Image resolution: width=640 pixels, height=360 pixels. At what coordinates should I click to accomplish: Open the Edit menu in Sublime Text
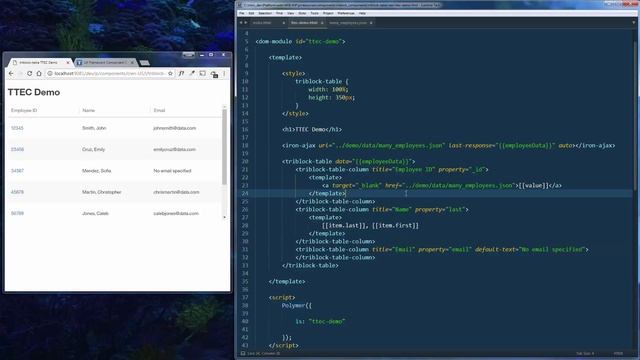251,13
